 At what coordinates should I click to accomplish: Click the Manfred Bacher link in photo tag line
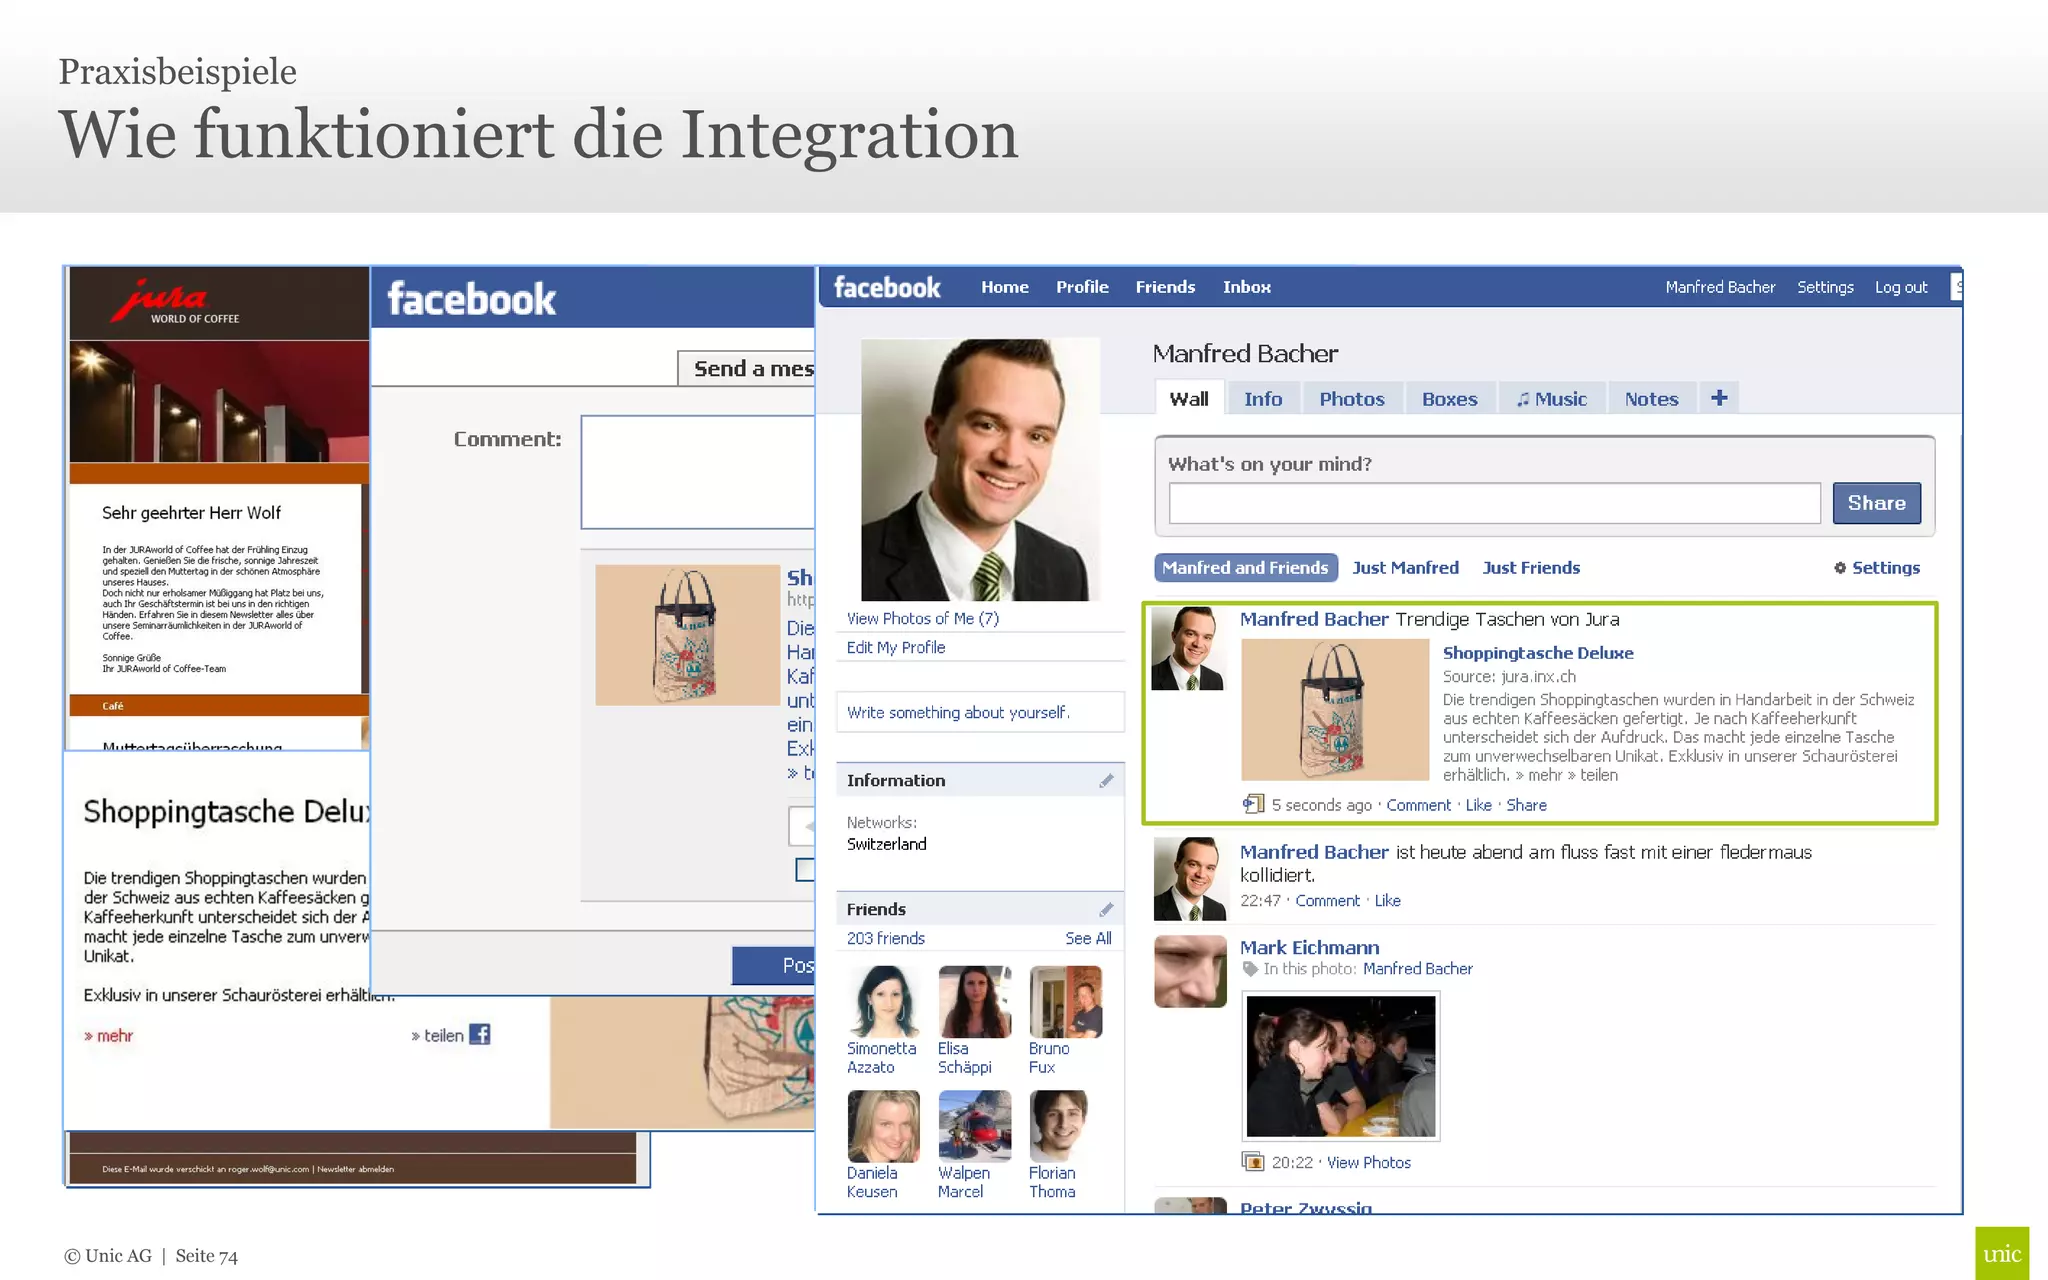tap(1417, 968)
